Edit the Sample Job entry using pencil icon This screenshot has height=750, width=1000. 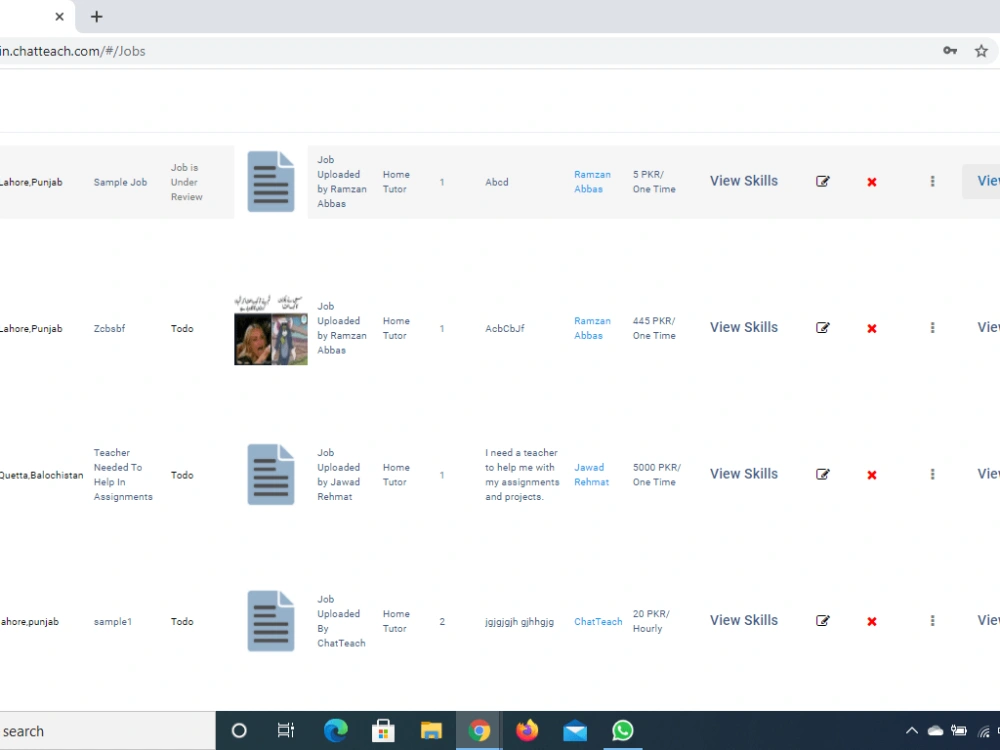(823, 181)
